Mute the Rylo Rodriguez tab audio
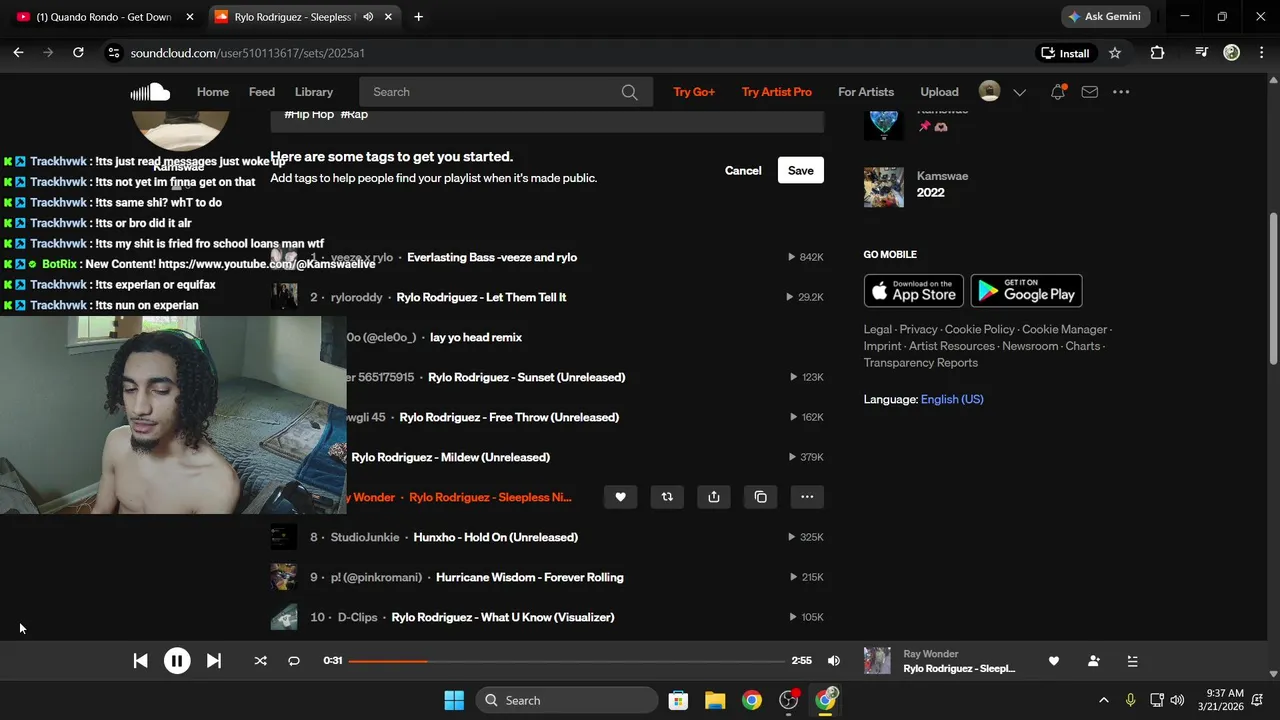Viewport: 1280px width, 720px height. (368, 17)
